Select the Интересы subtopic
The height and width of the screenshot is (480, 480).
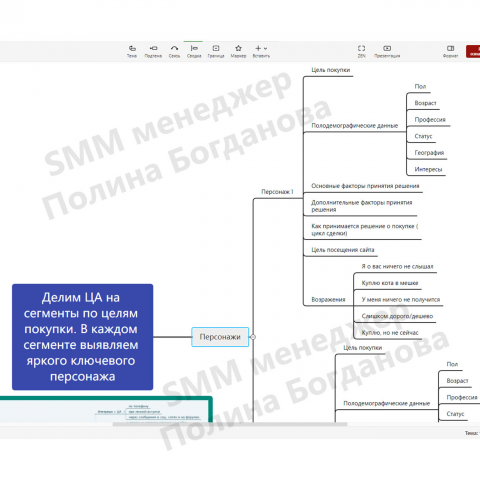point(428,169)
